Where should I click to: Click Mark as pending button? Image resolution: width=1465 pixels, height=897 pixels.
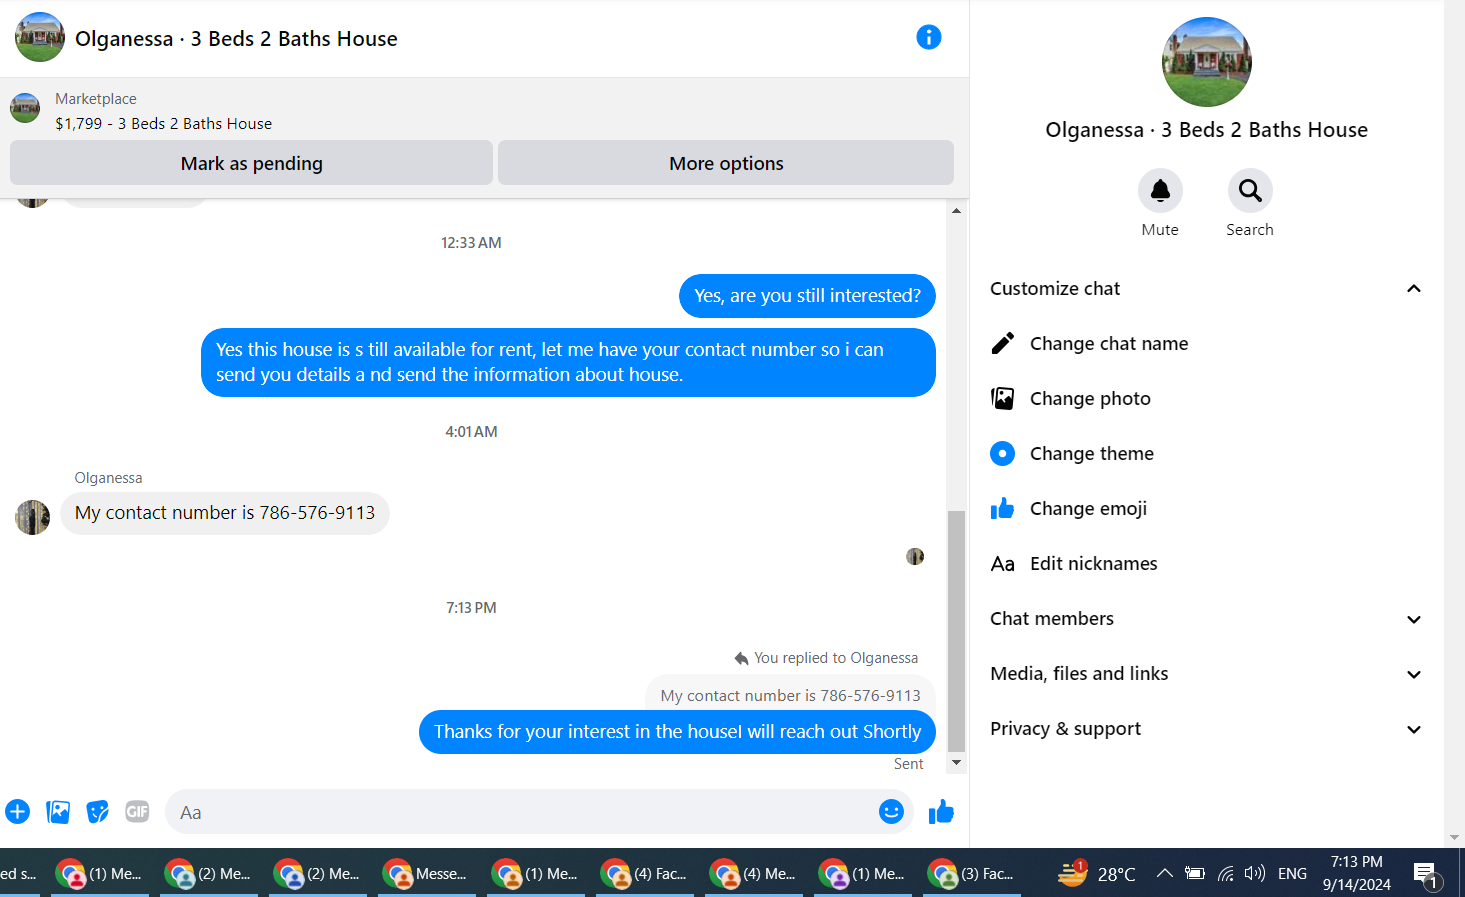click(251, 163)
